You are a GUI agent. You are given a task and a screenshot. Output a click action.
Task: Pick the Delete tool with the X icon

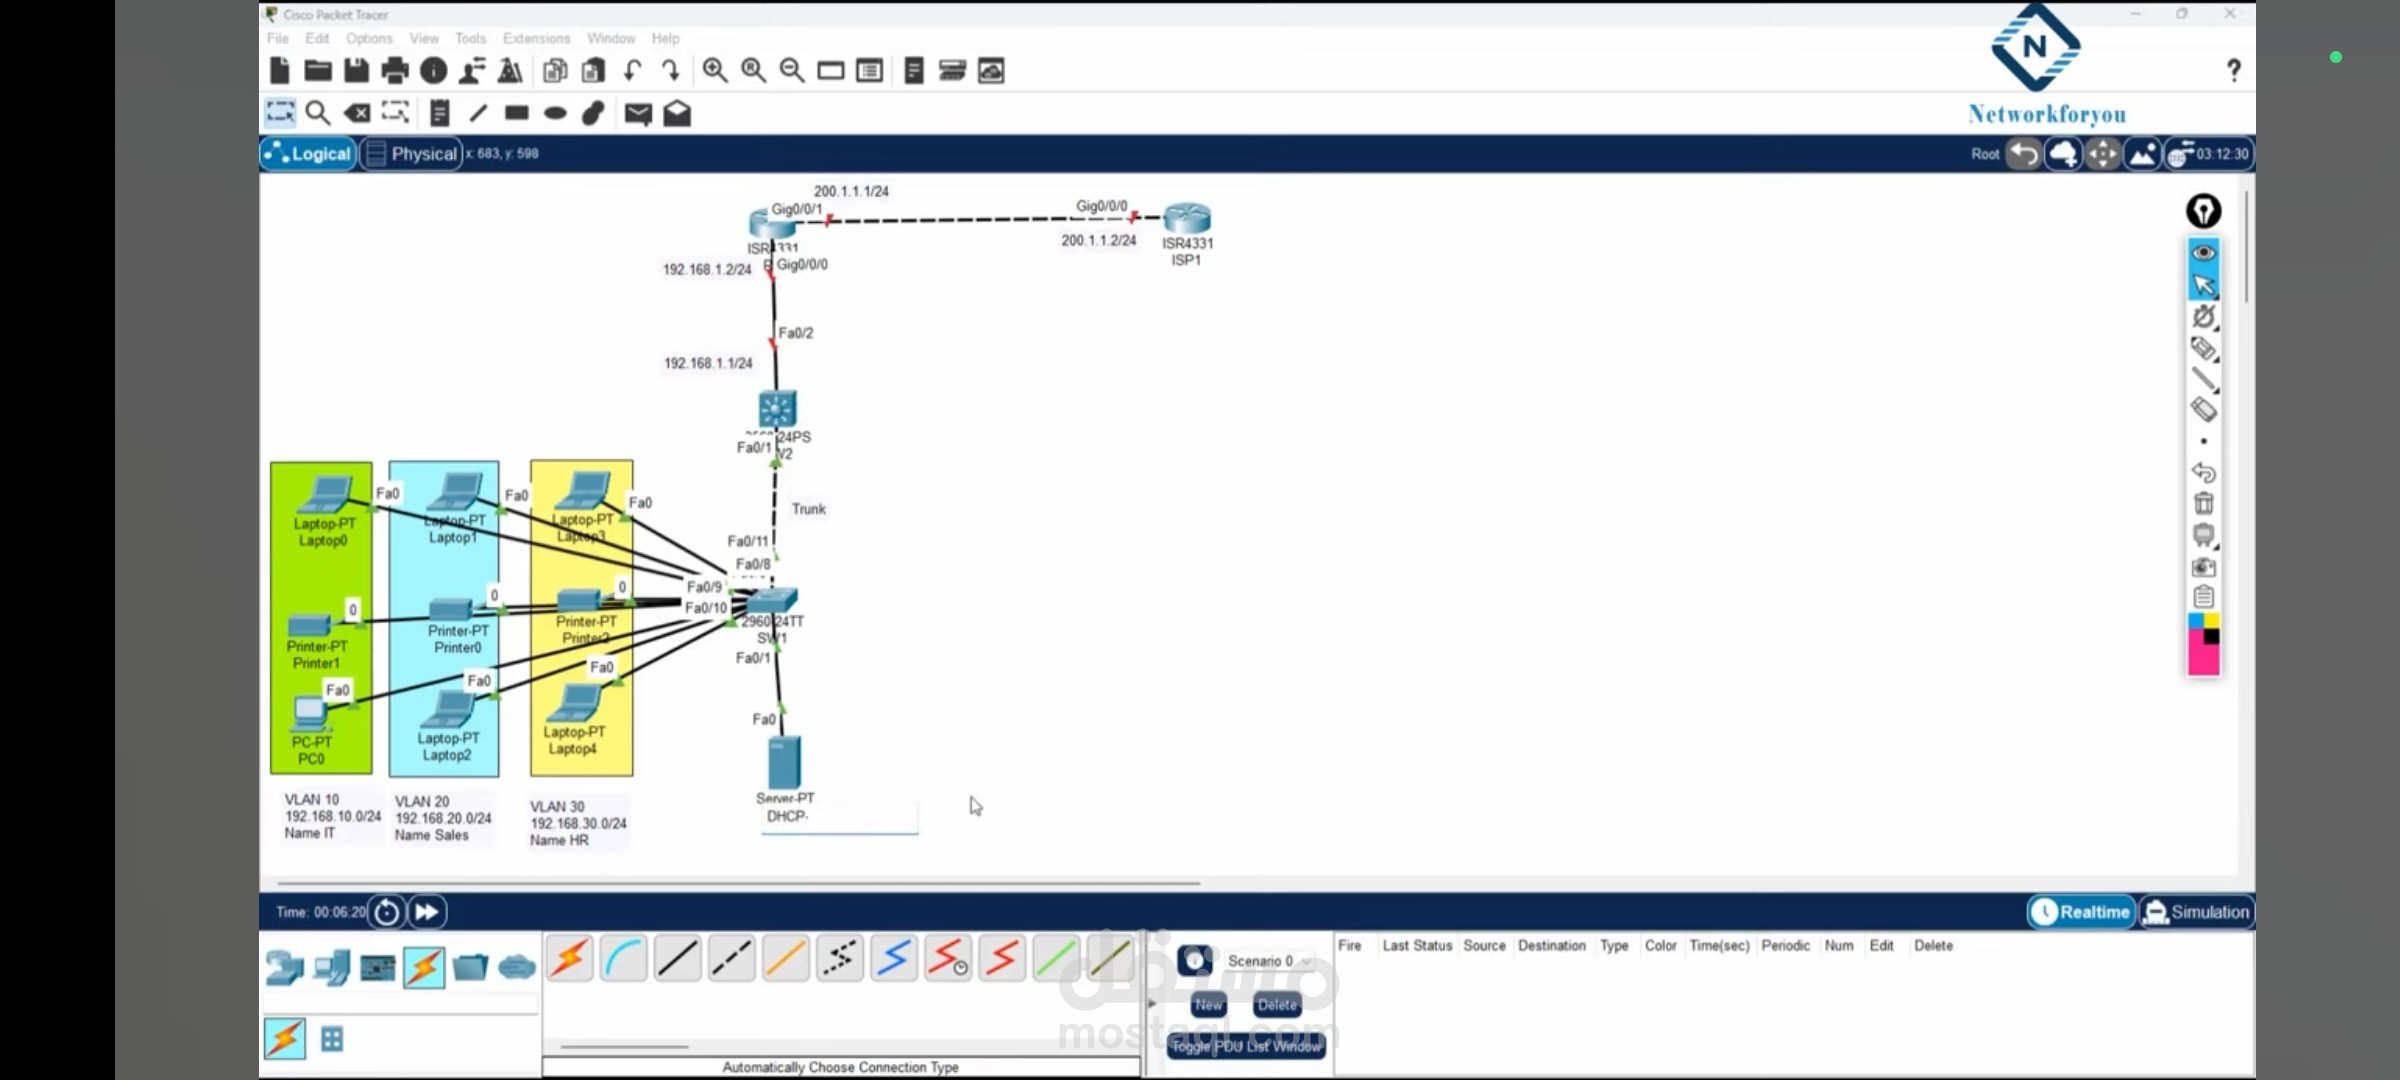[357, 113]
